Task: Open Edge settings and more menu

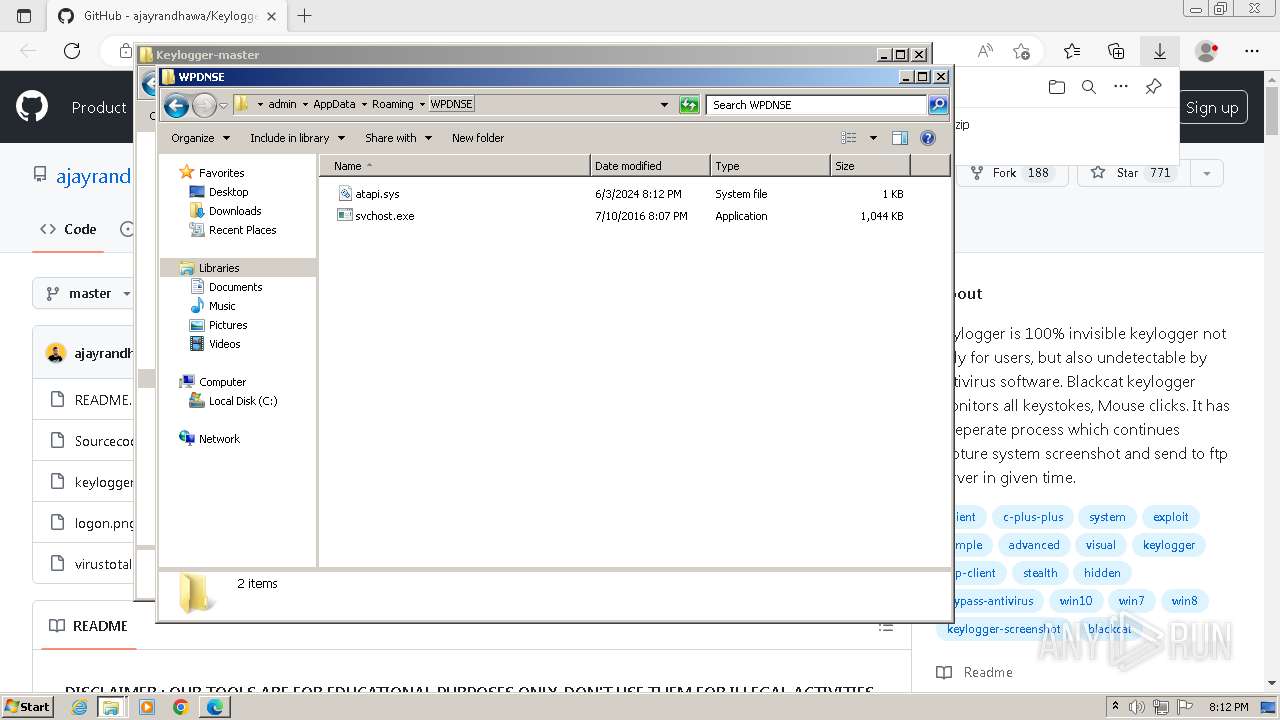Action: 1252,51
